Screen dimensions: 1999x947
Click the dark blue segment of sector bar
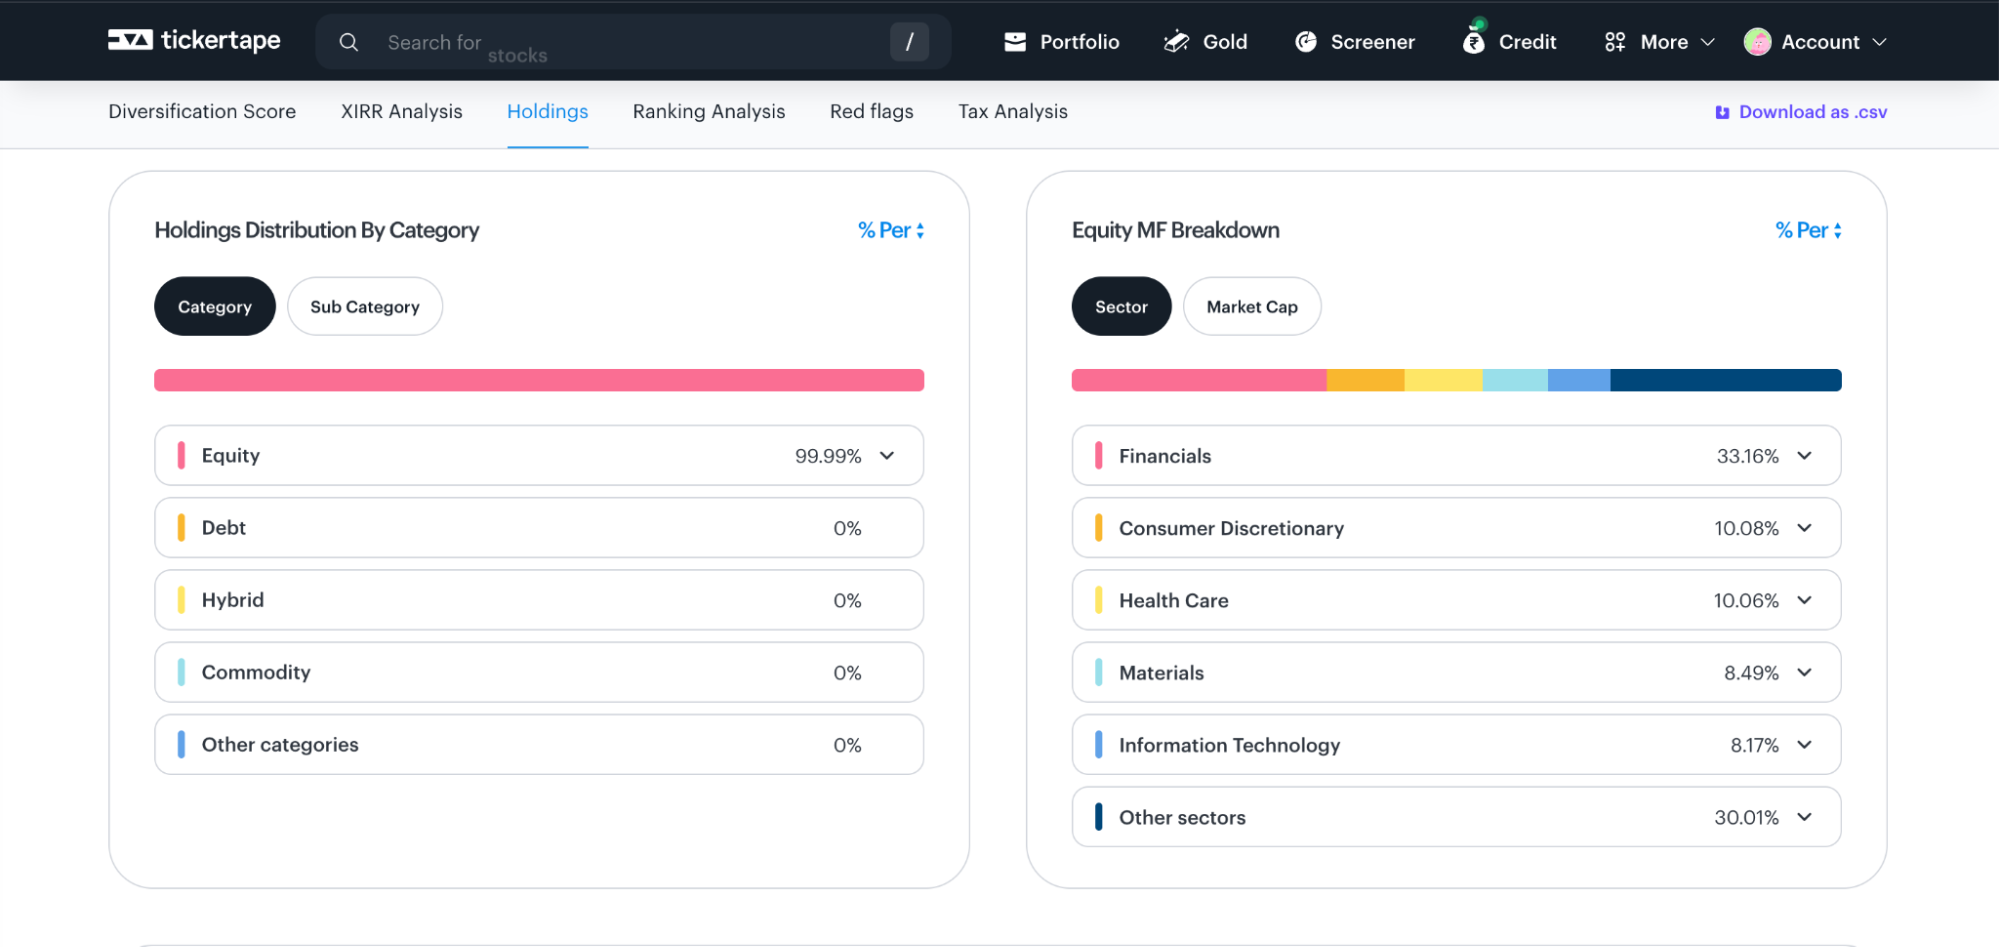point(1725,380)
